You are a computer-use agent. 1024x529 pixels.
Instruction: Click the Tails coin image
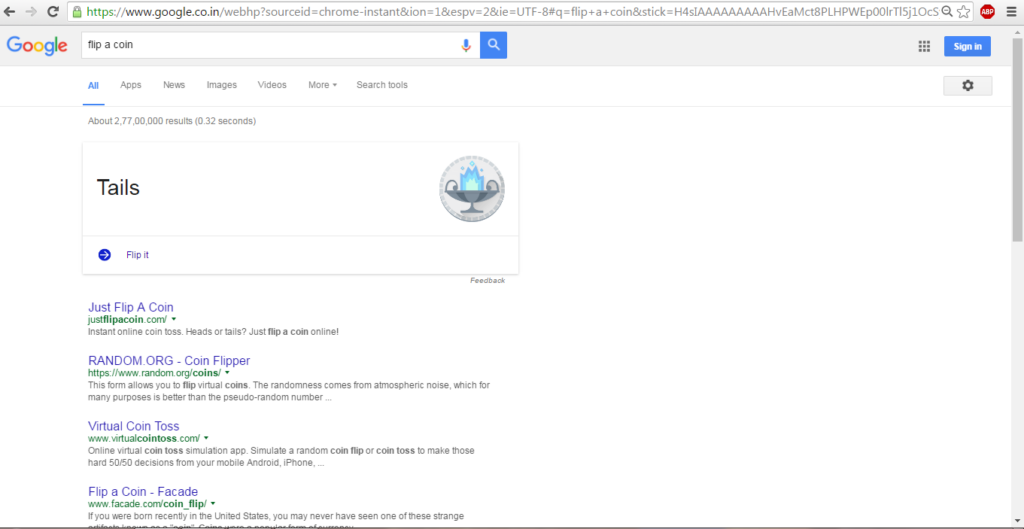tap(472, 189)
